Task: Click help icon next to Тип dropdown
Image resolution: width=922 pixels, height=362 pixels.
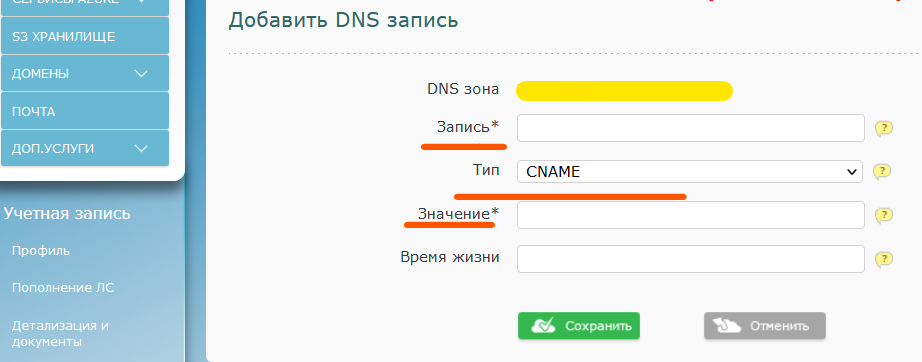Action: [881, 172]
